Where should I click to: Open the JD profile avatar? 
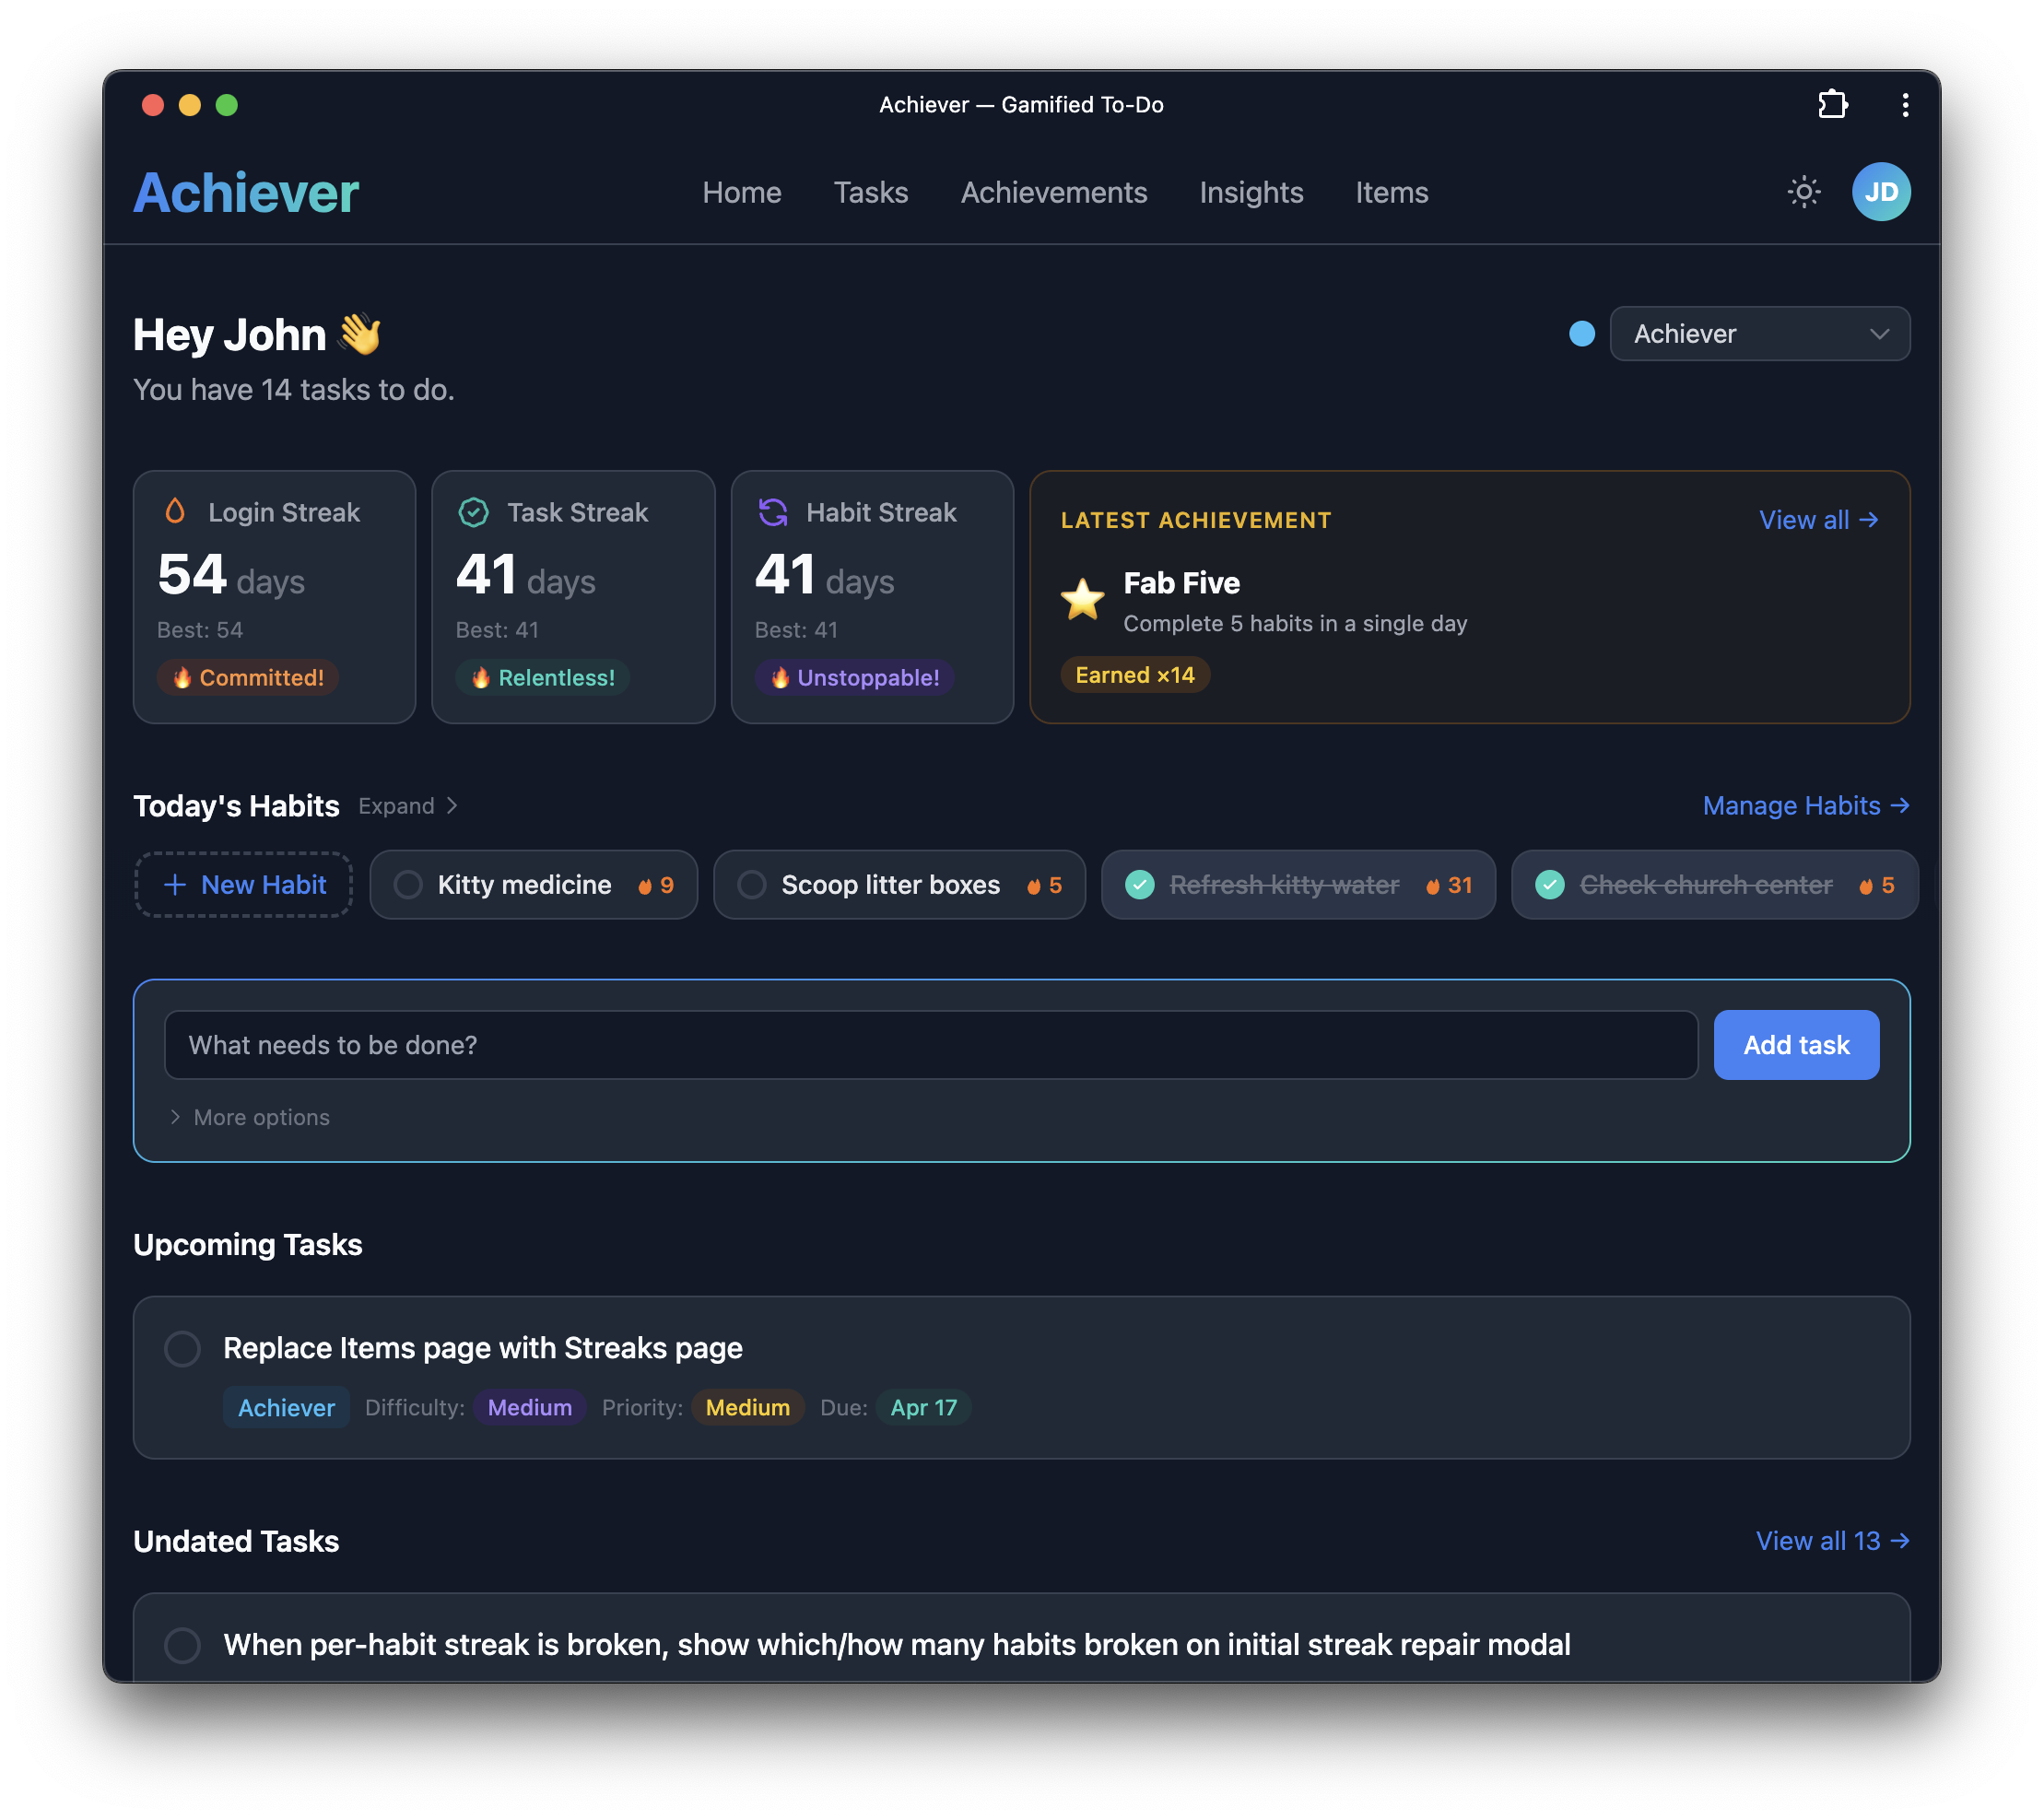click(1882, 191)
